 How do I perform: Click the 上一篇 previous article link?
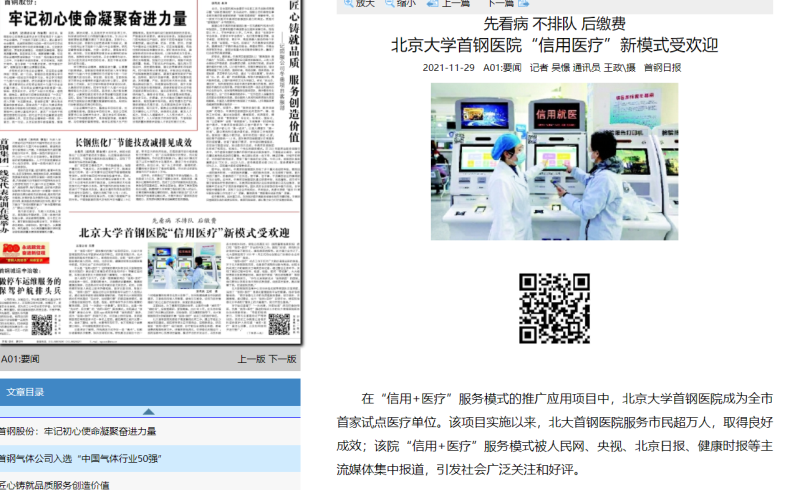click(x=456, y=3)
